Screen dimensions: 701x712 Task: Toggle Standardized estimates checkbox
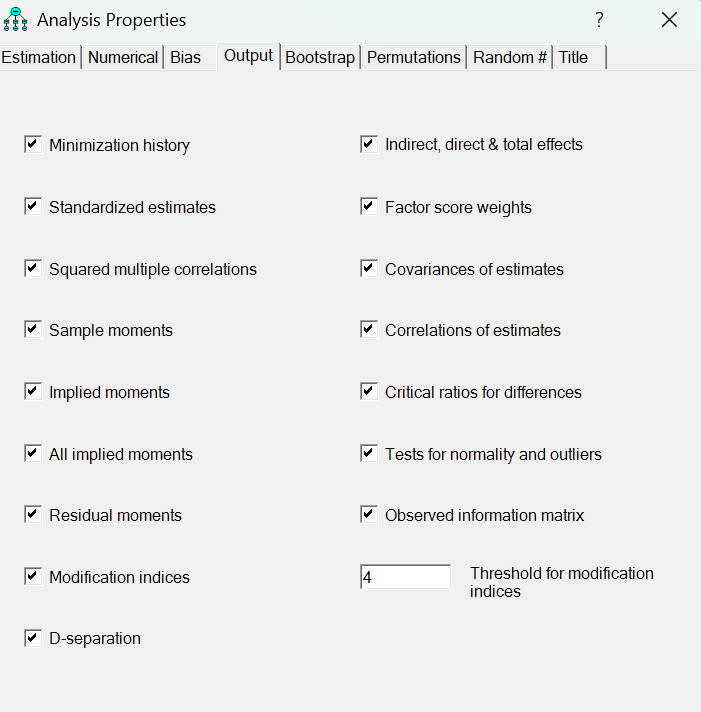click(33, 207)
